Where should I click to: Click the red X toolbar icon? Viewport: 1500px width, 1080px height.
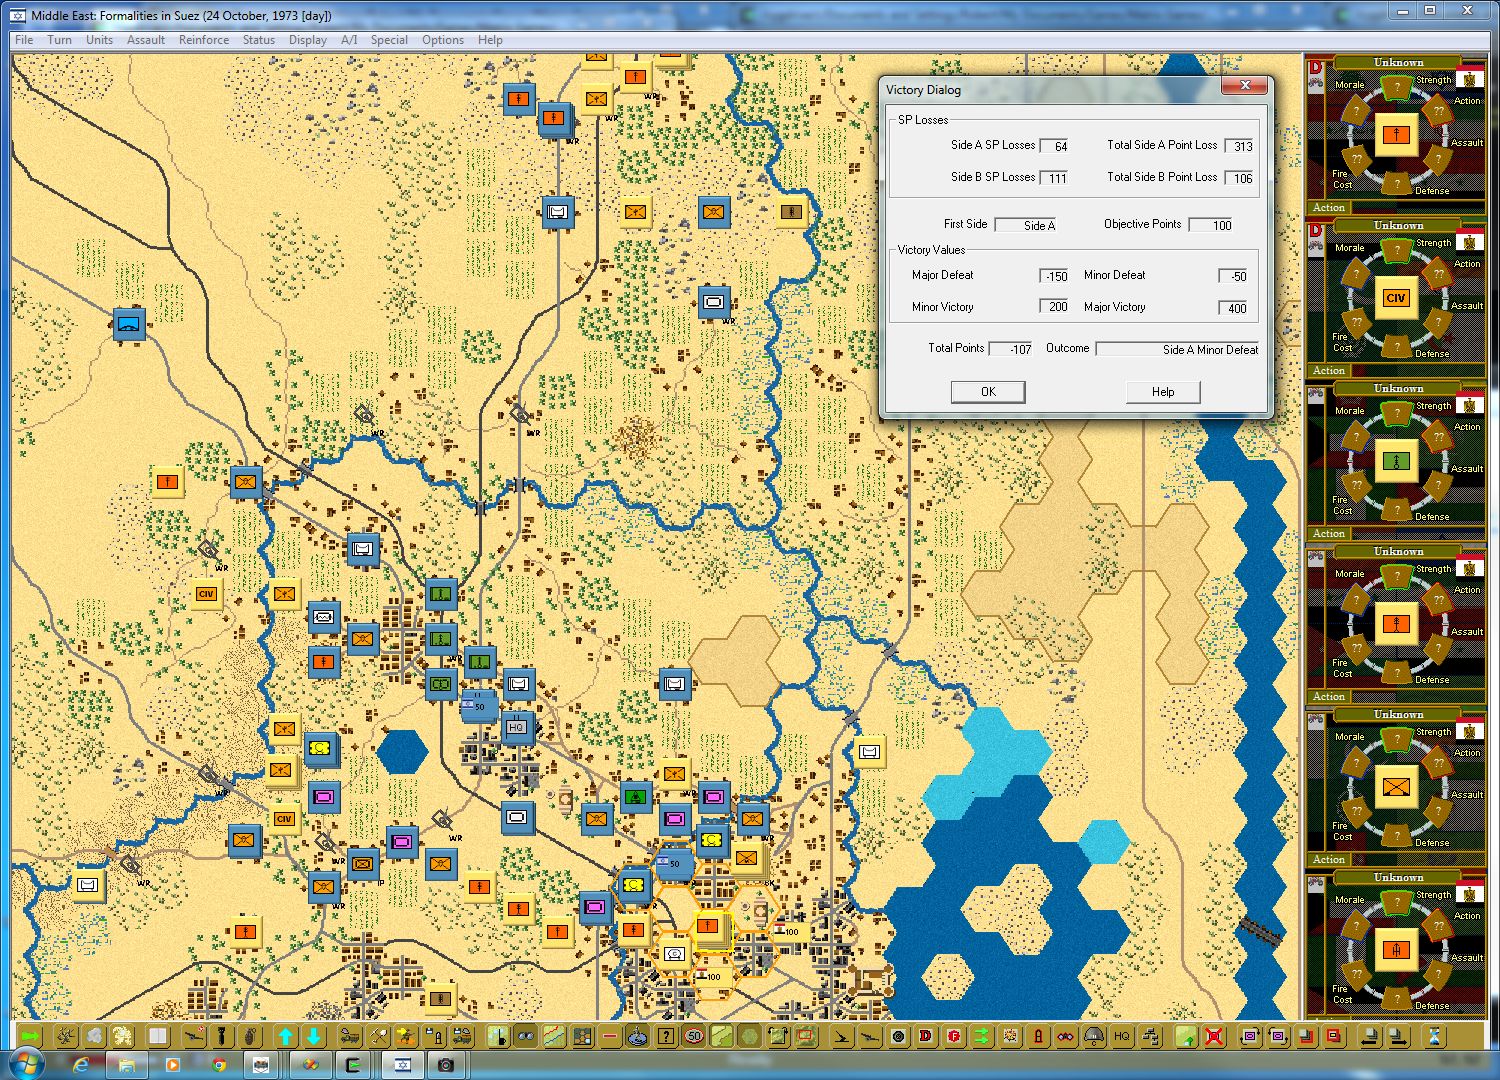(1214, 1036)
